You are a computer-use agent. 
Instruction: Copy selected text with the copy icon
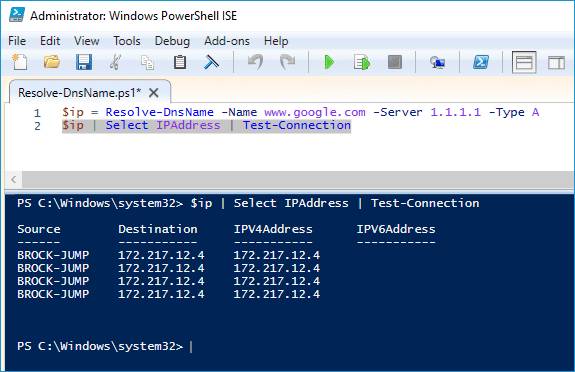(x=147, y=62)
